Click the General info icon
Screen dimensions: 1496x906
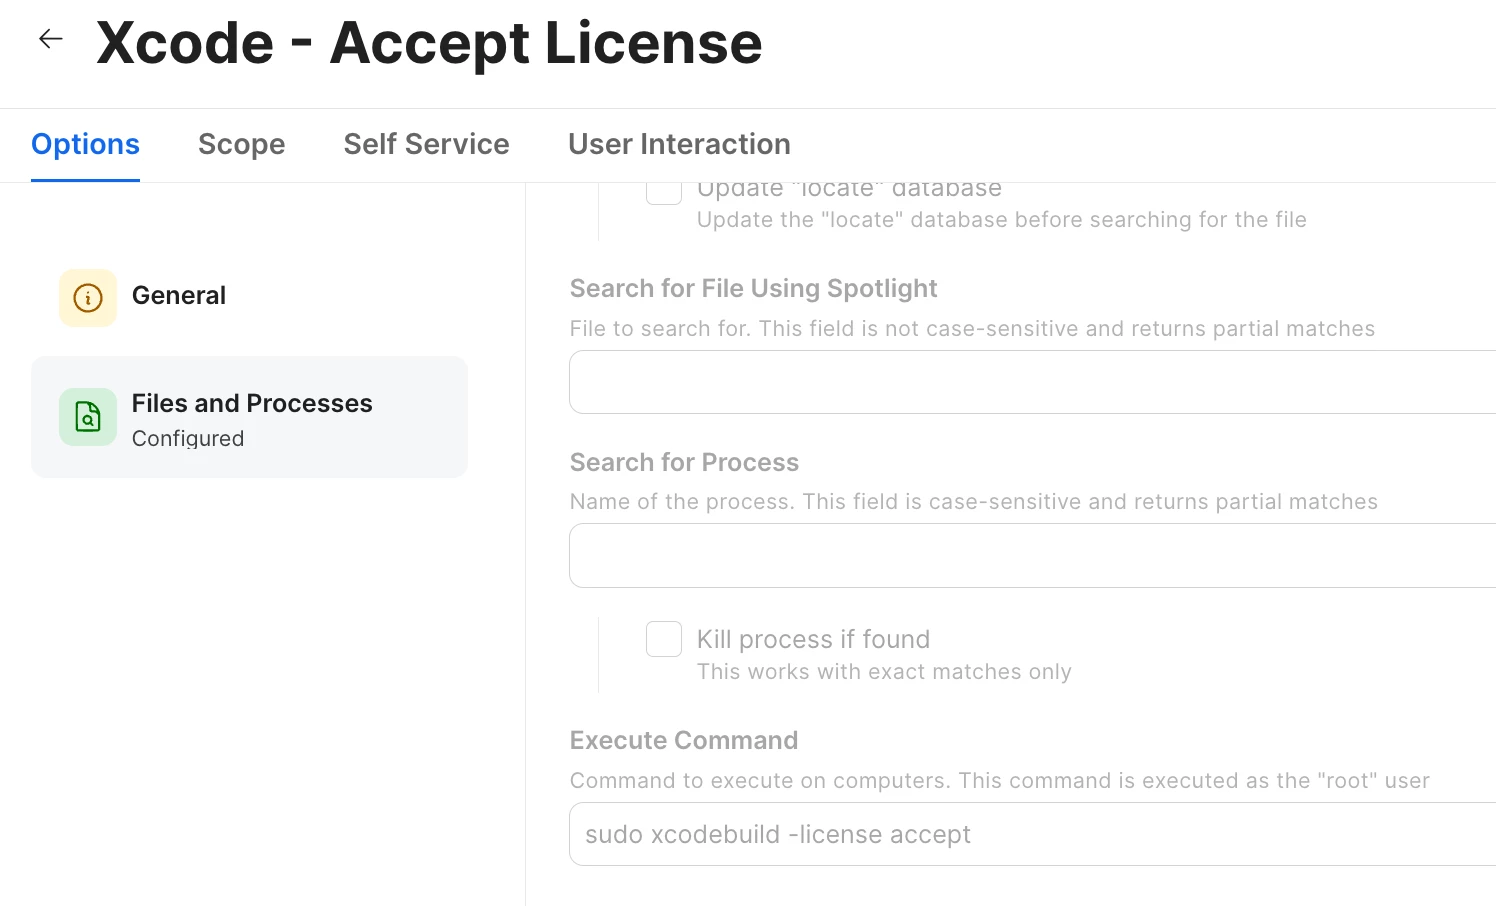(88, 298)
